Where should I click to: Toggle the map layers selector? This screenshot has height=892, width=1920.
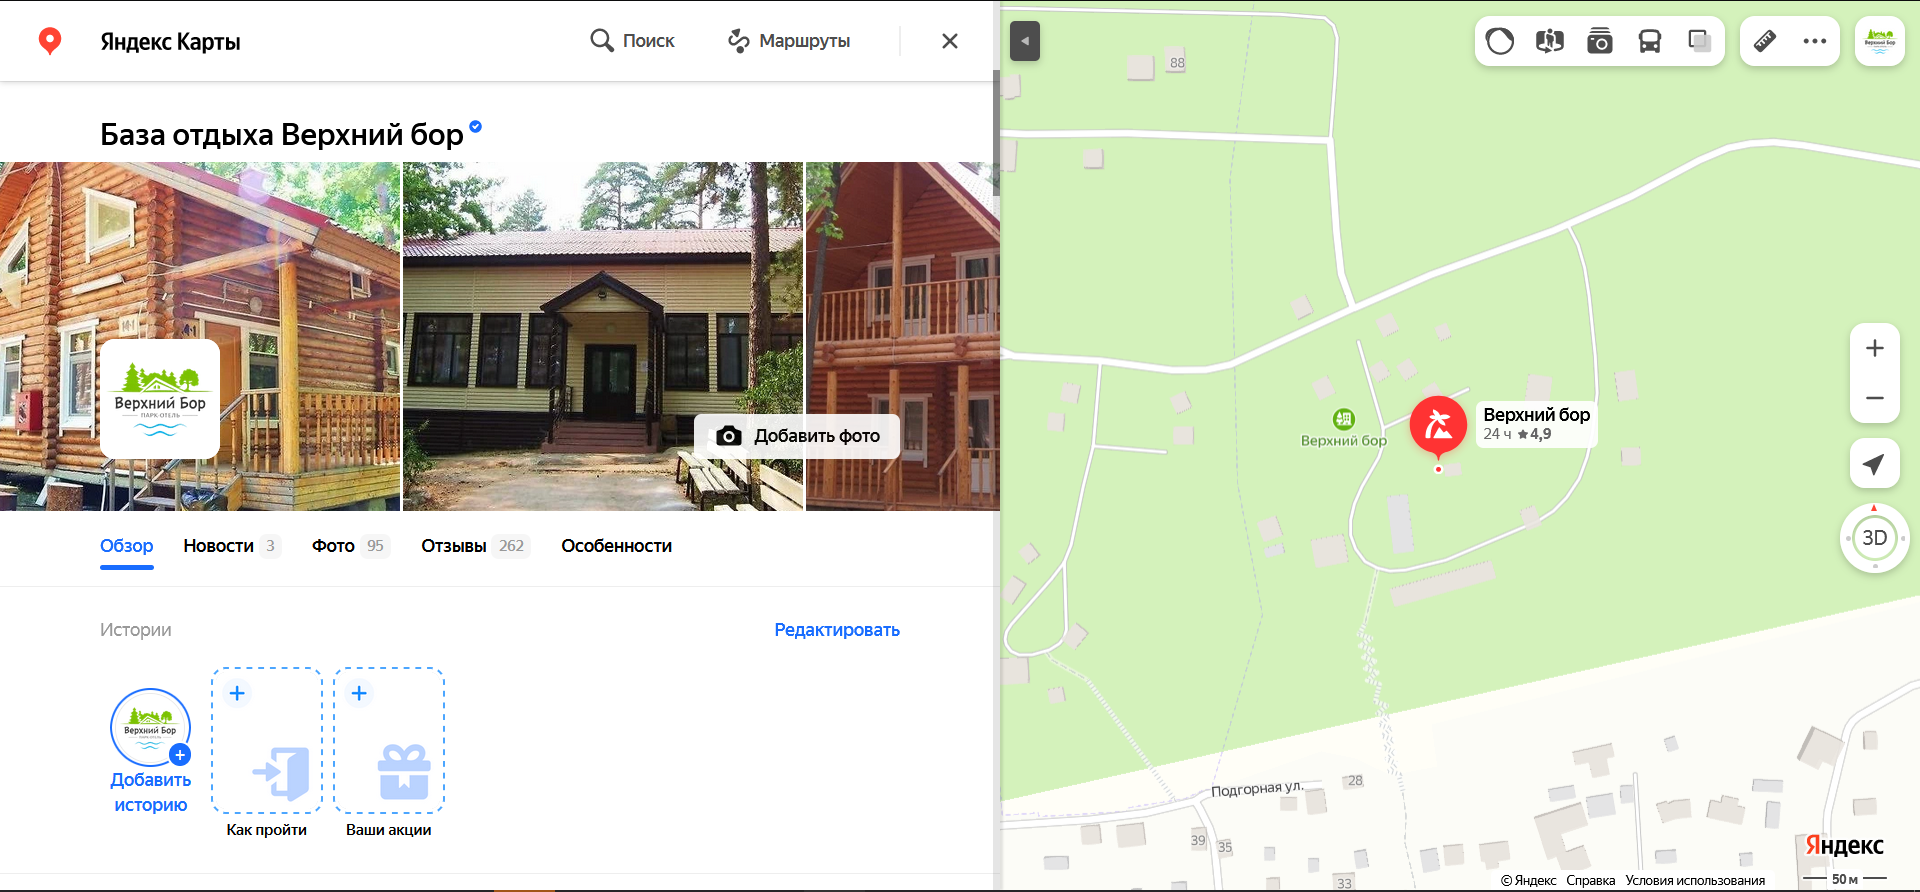tap(1699, 41)
